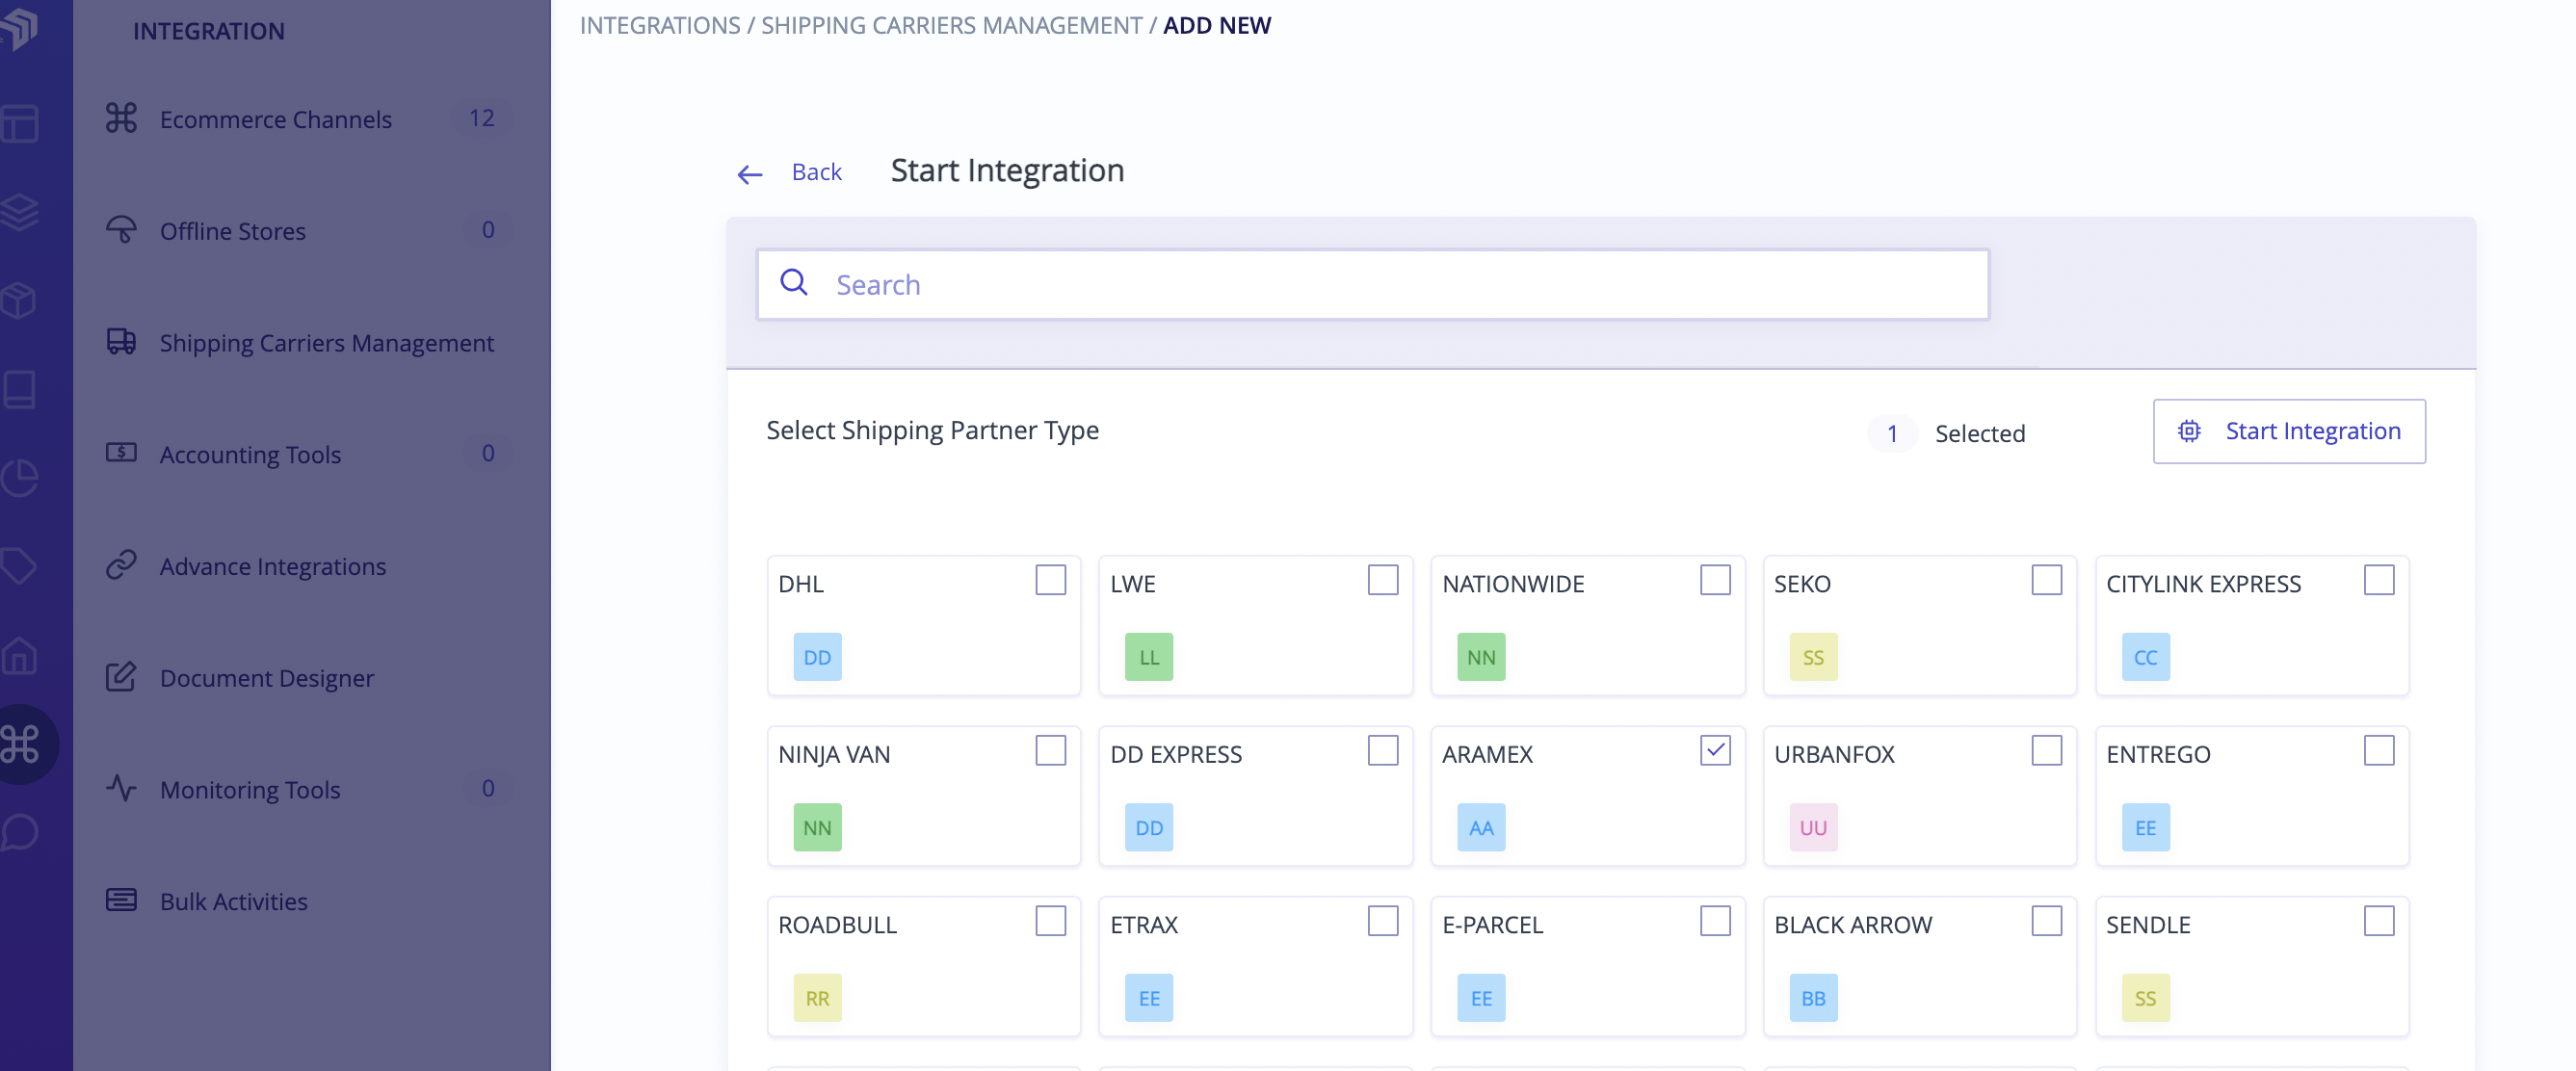Click the DD EXPRESS card's DD badge

point(1149,827)
